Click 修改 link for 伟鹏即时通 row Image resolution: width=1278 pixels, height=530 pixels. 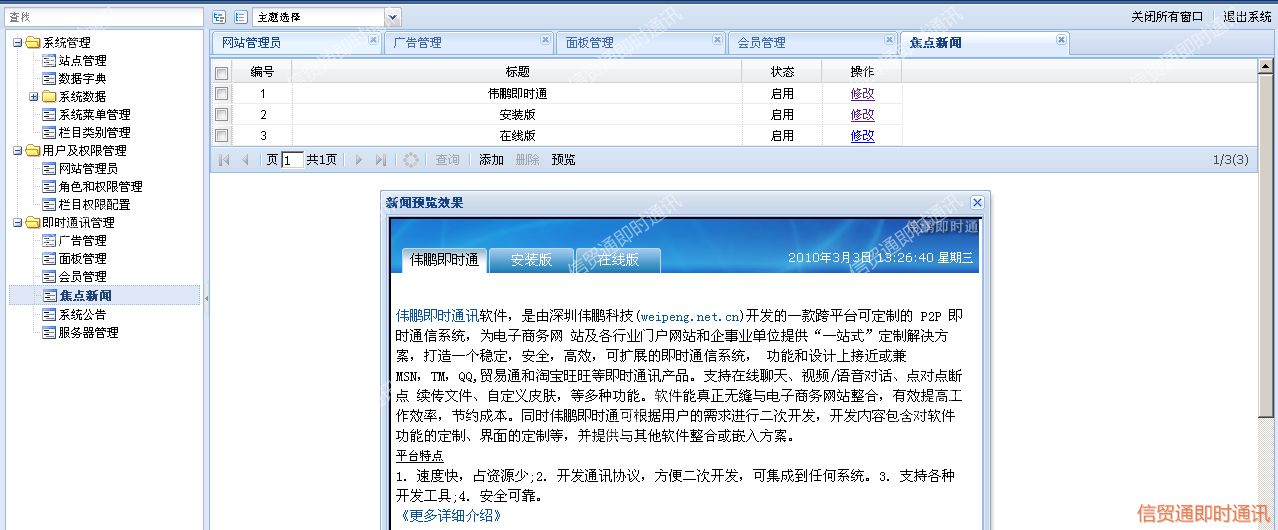[862, 94]
